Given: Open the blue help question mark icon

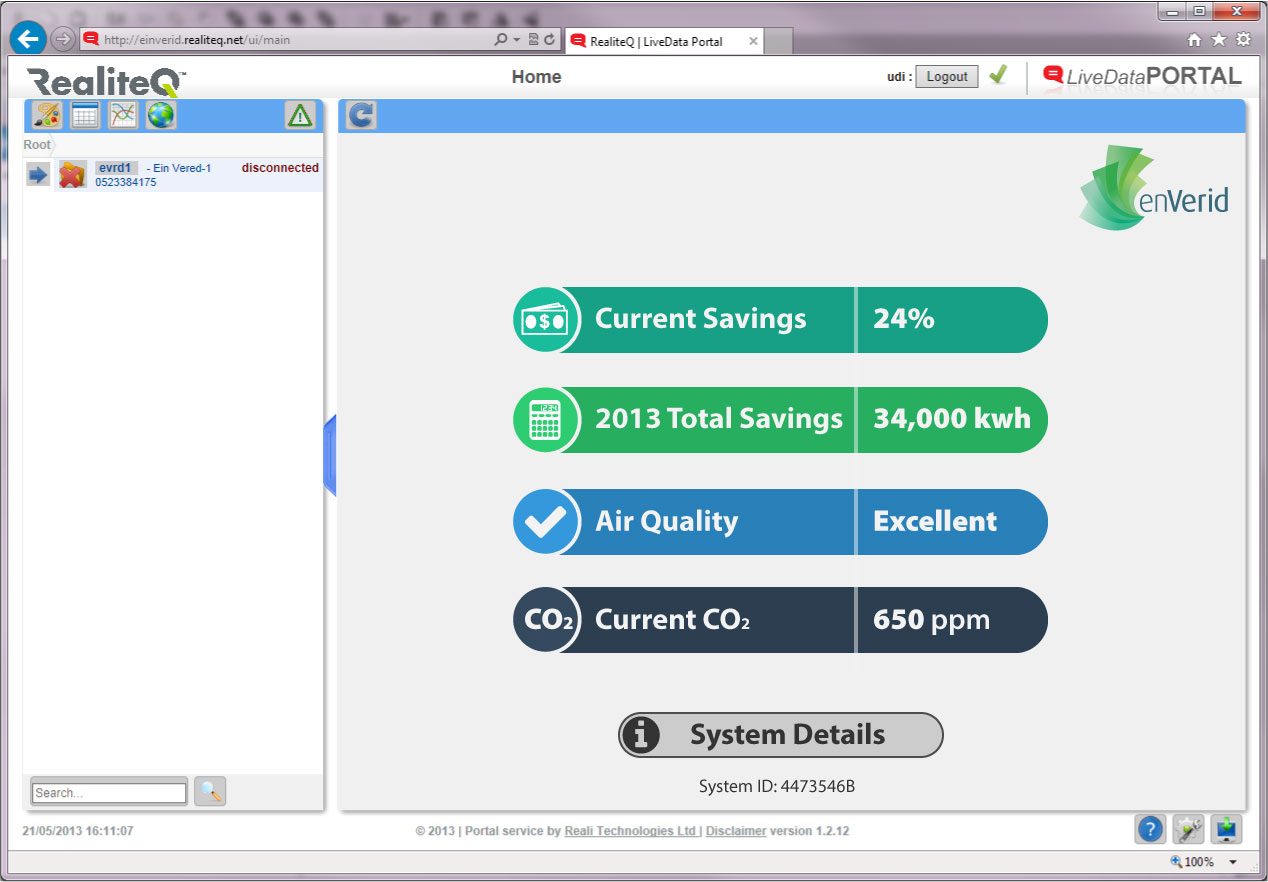Looking at the screenshot, I should (1150, 829).
